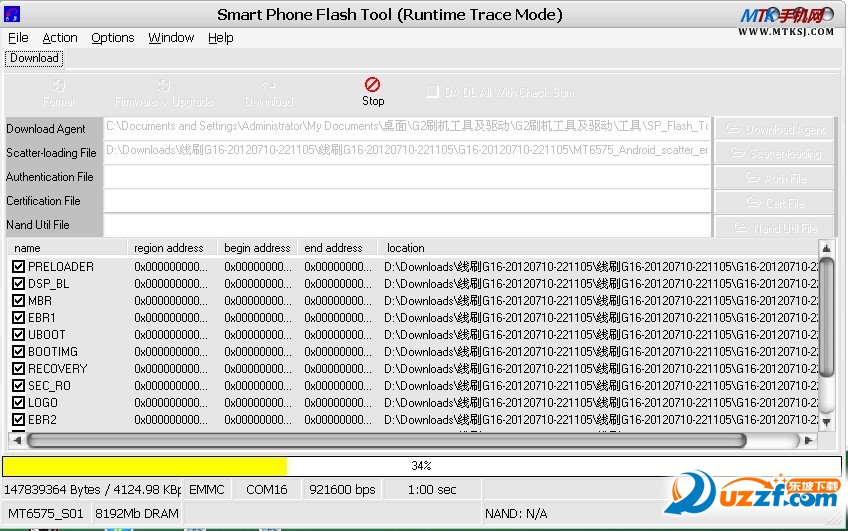Click the Download Agent browse button
The width and height of the screenshot is (848, 531).
774,129
